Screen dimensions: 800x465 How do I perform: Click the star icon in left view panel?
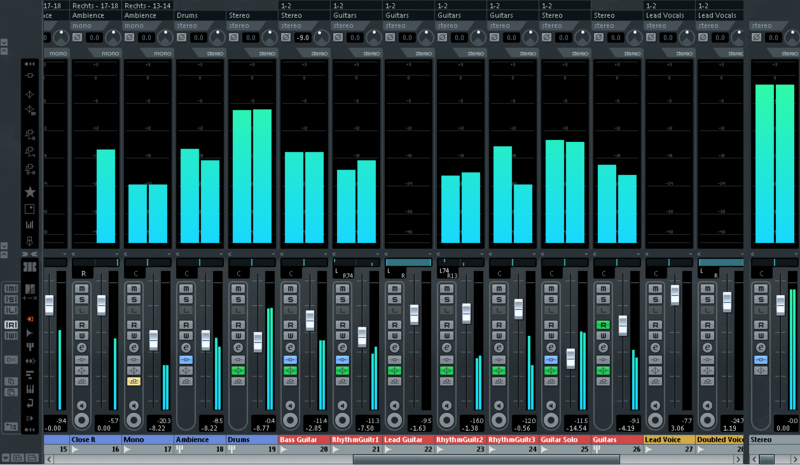click(30, 191)
